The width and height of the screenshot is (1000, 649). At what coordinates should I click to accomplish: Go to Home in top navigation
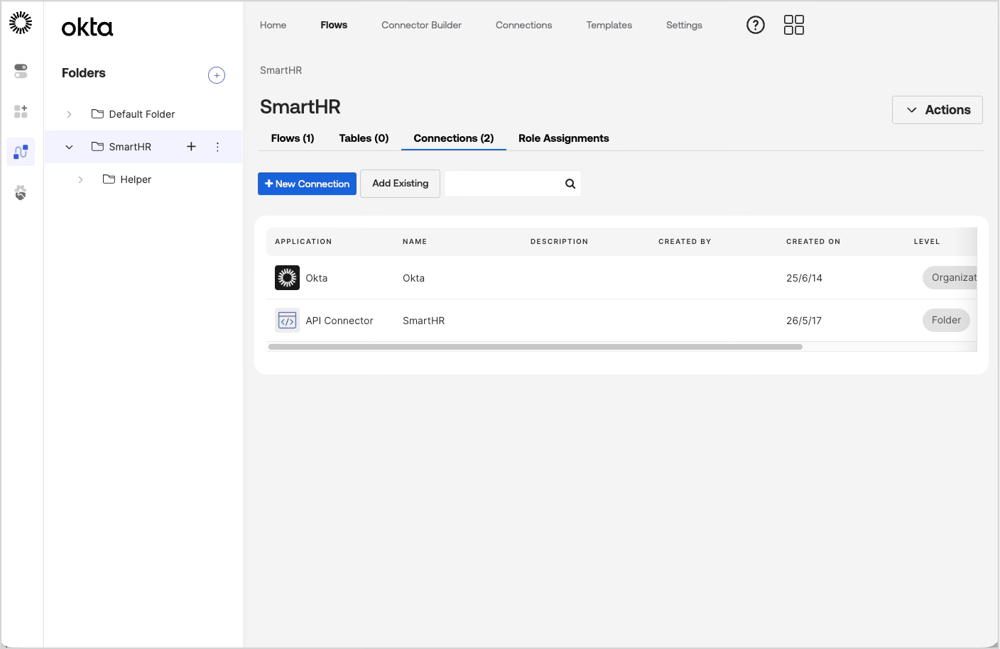pyautogui.click(x=273, y=25)
